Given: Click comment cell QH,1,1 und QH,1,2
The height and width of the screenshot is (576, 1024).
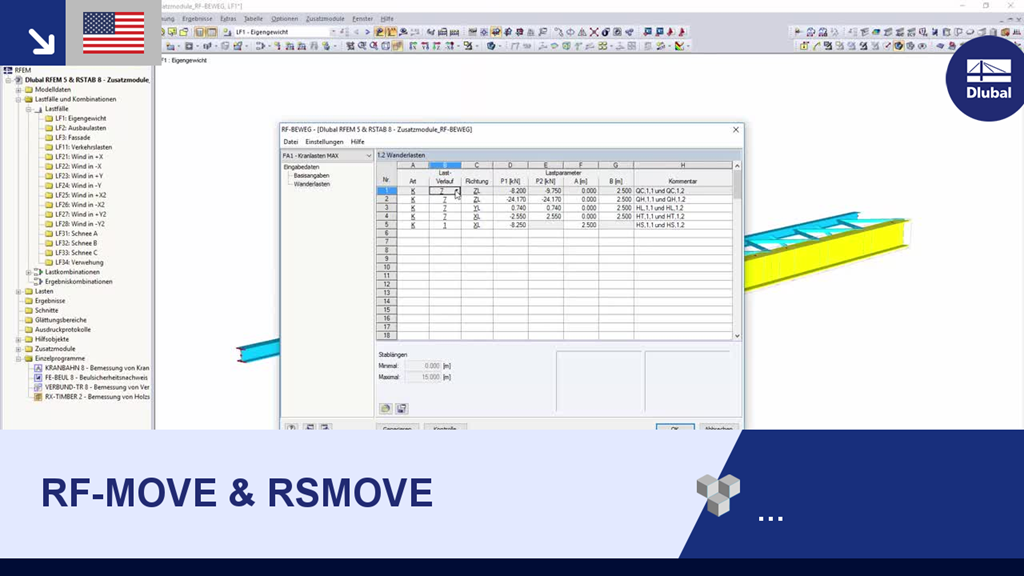Looking at the screenshot, I should click(x=682, y=199).
